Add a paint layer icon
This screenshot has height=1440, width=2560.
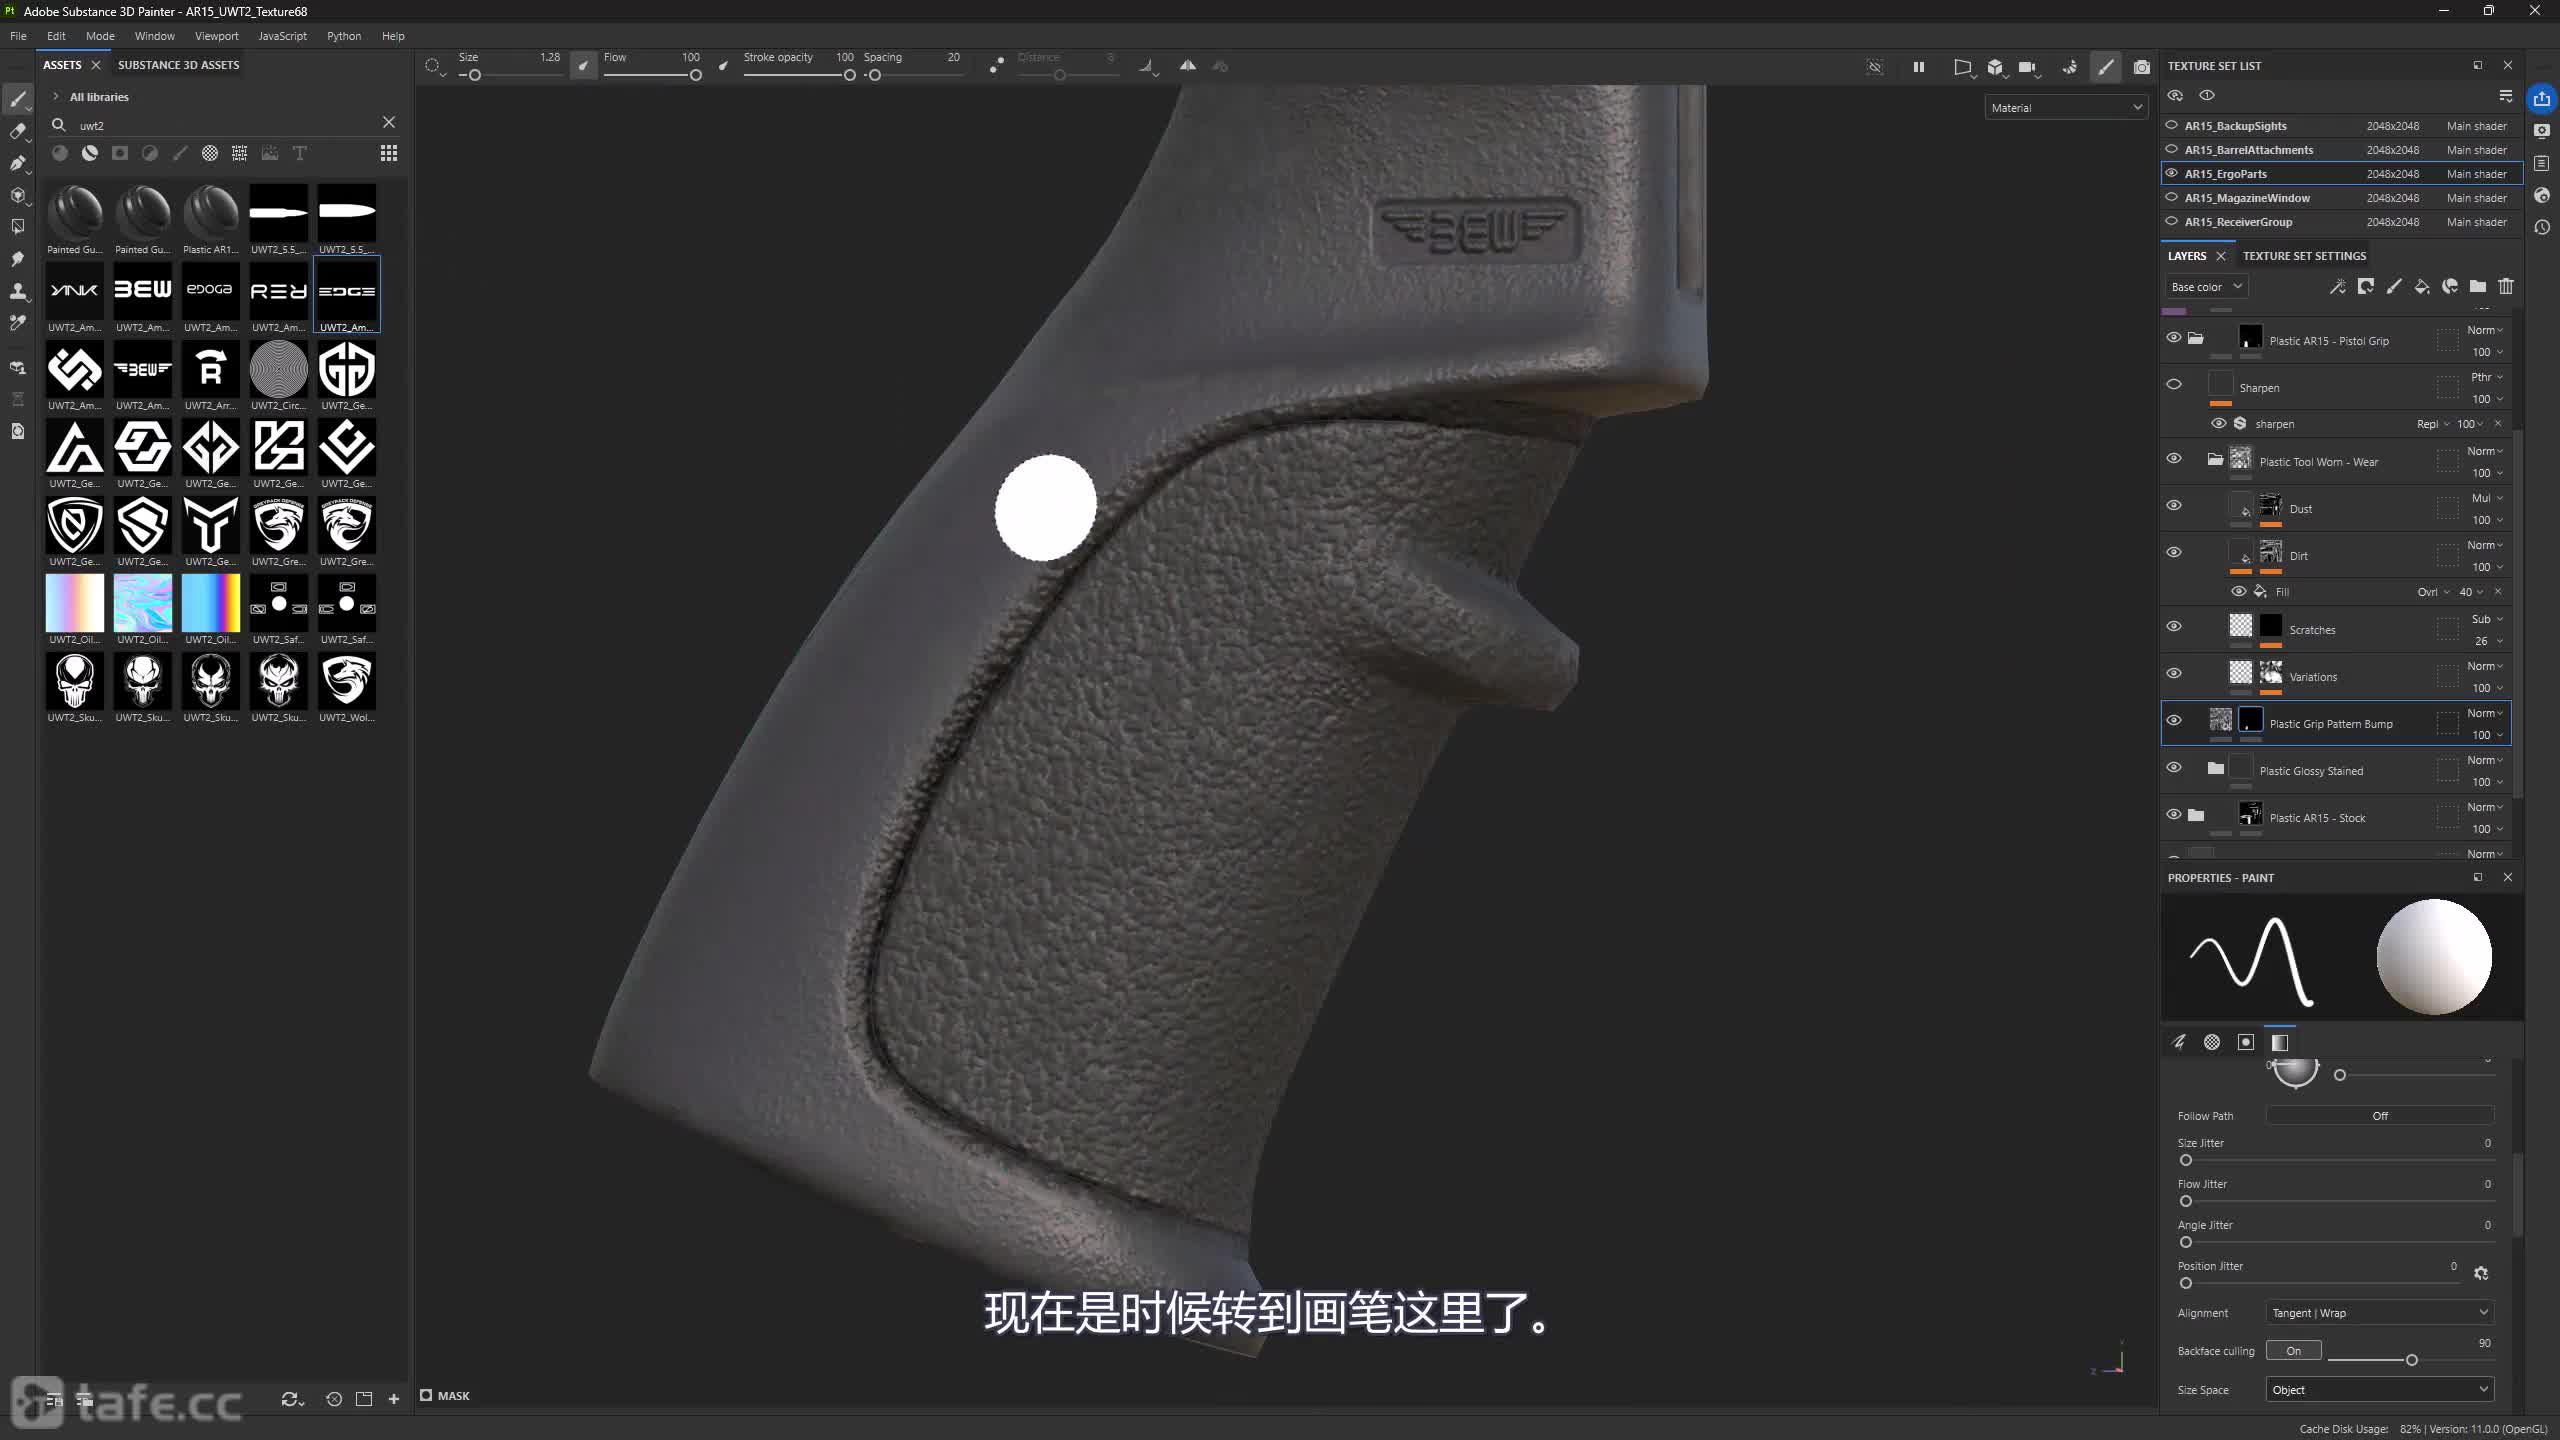coord(2394,287)
